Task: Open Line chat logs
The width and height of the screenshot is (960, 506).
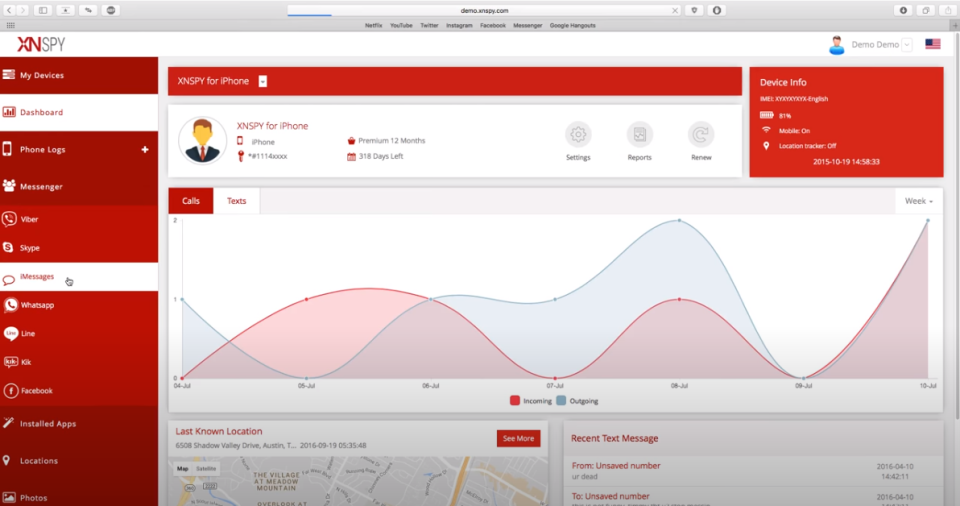Action: 79,334
